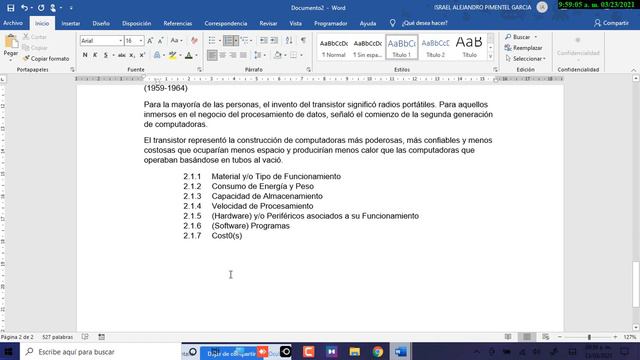Decrease font size with the smaller A
Viewport: 640px width, 360px height.
(161, 41)
